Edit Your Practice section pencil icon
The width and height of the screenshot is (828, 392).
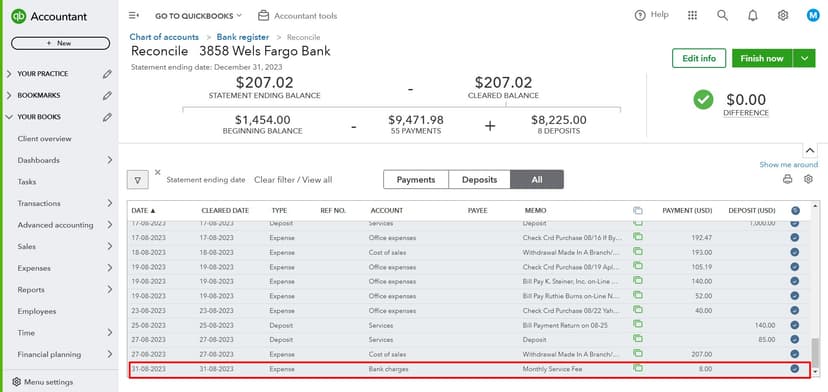click(107, 74)
